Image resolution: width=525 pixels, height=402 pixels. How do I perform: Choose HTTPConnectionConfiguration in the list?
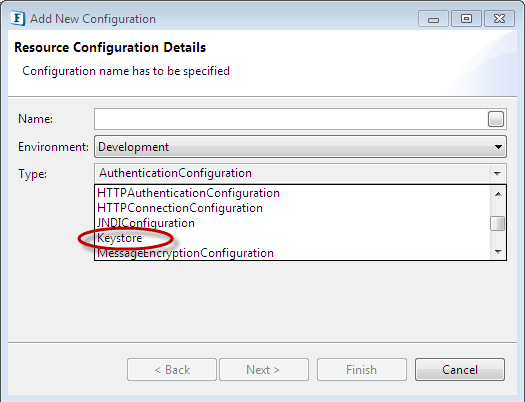(x=180, y=208)
